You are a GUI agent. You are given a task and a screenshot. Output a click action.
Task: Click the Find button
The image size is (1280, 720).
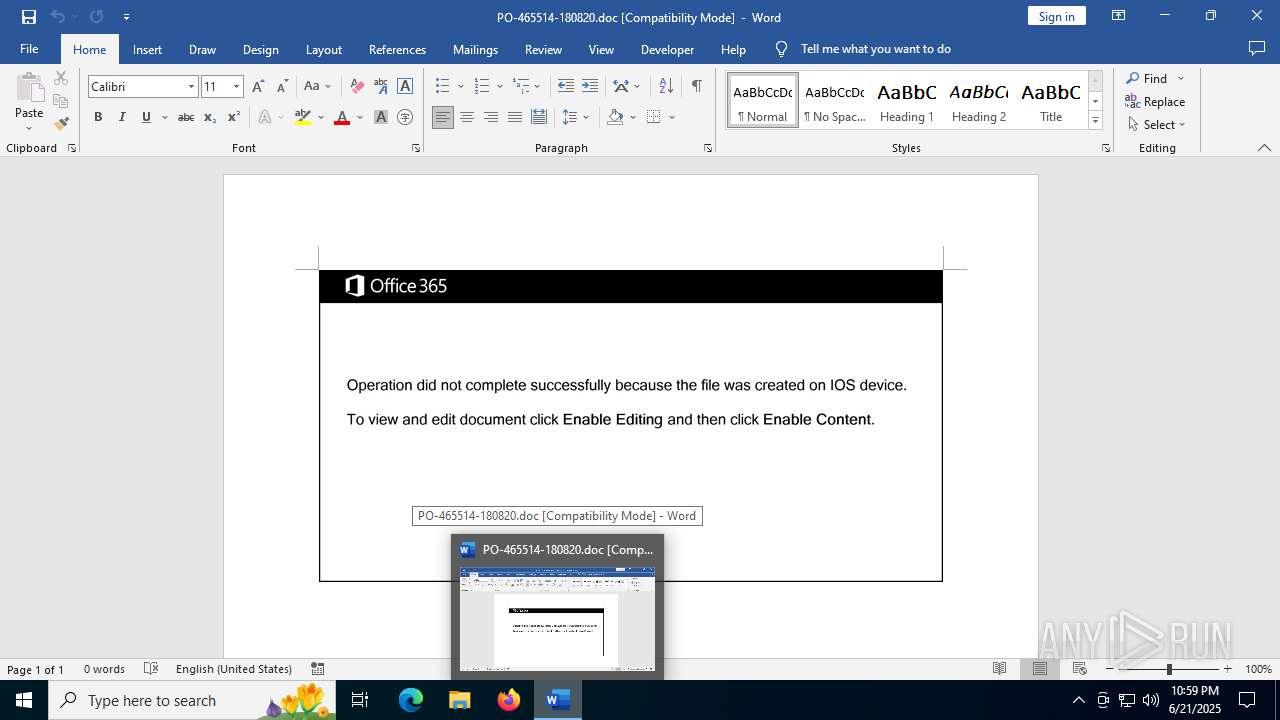click(1147, 78)
